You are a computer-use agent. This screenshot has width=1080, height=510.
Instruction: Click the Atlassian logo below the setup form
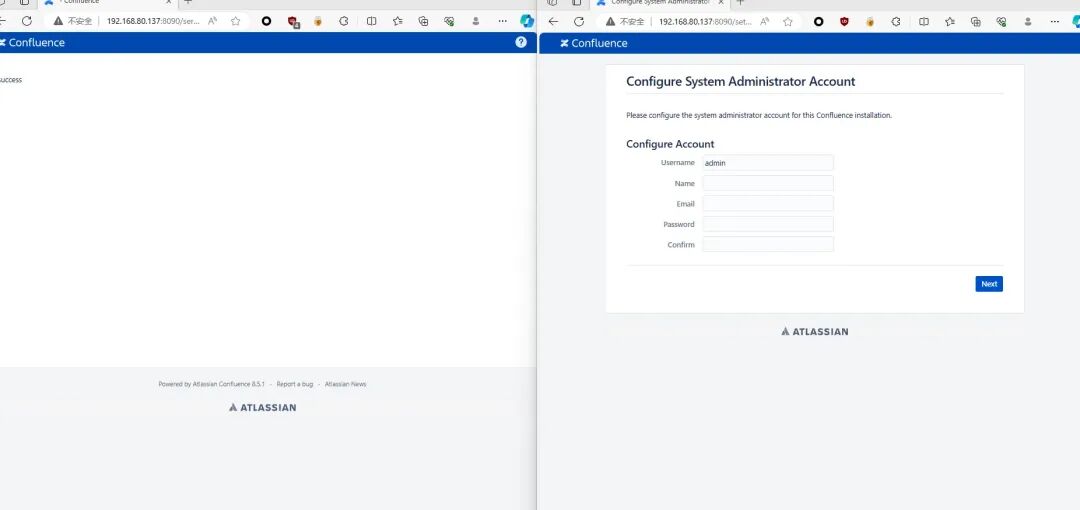pos(815,332)
